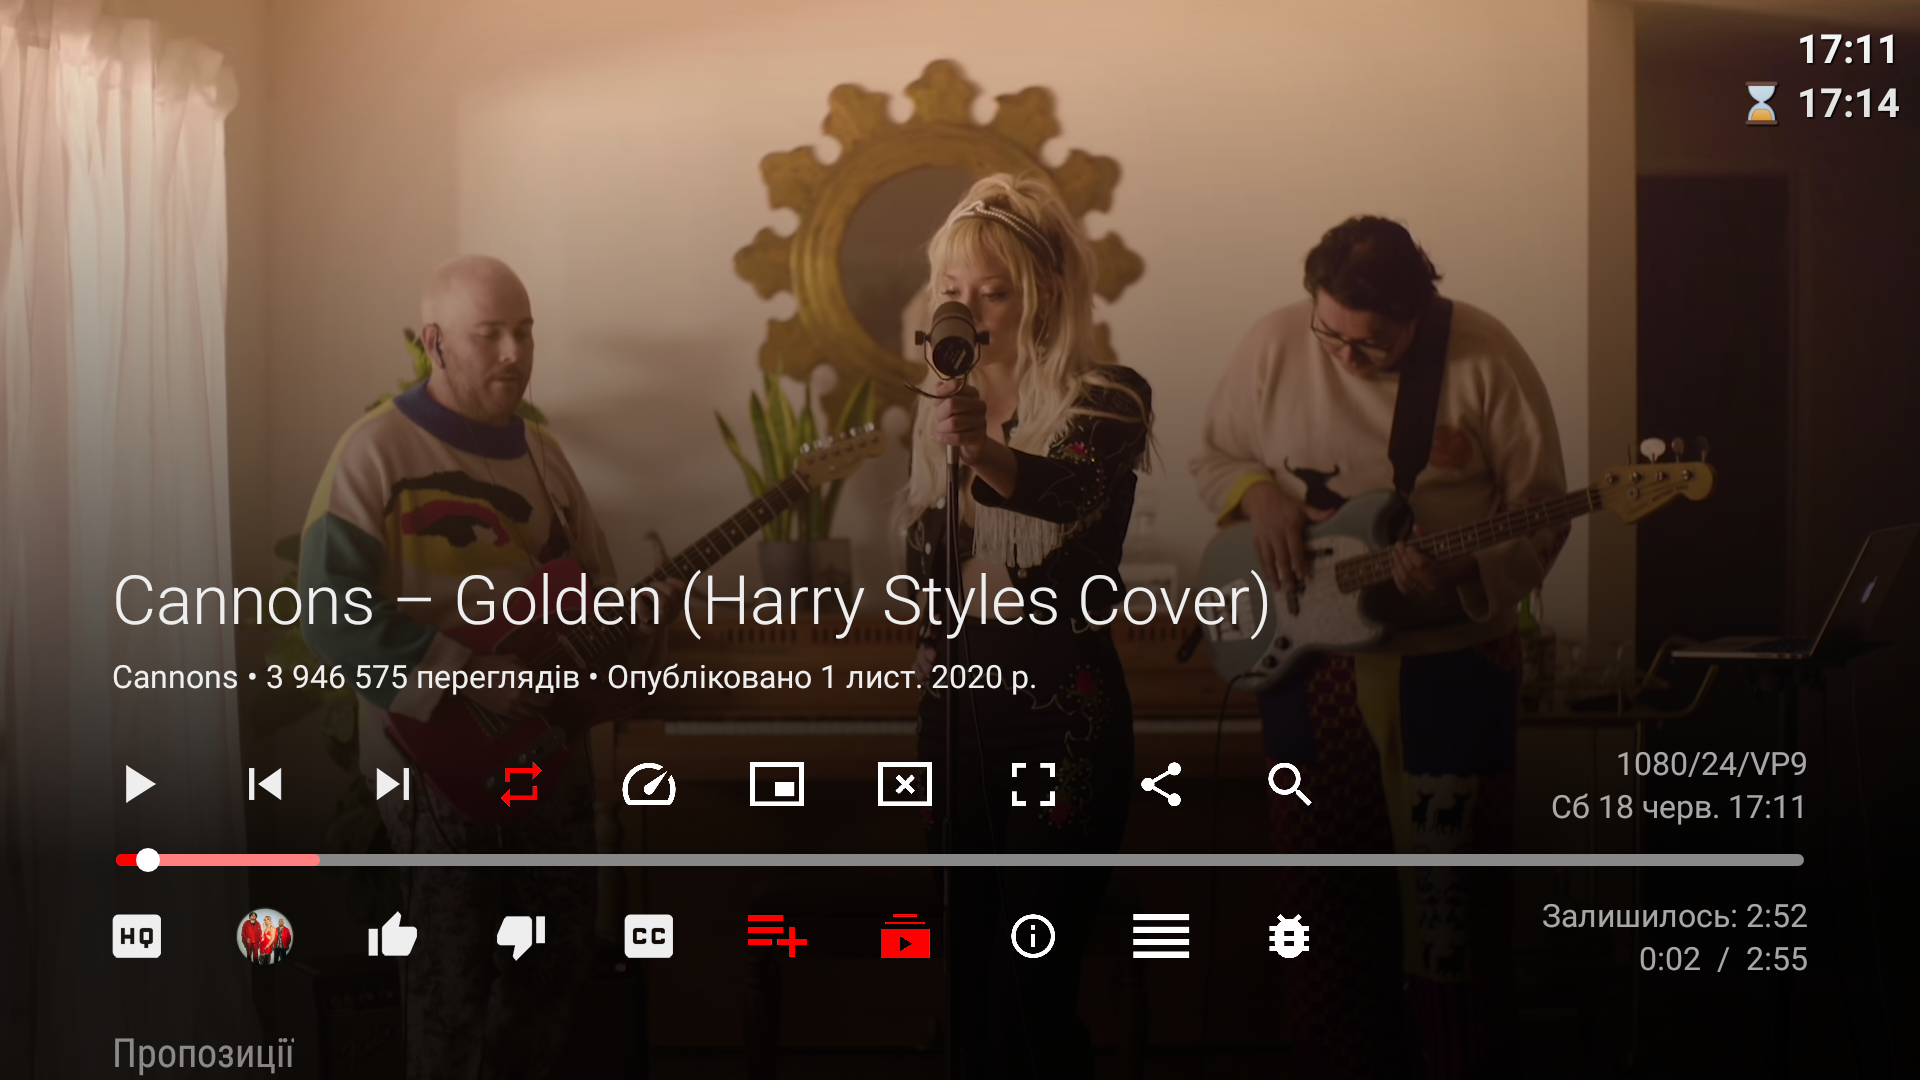Click the channel avatar thumbnail
Image resolution: width=1920 pixels, height=1080 pixels.
point(265,937)
